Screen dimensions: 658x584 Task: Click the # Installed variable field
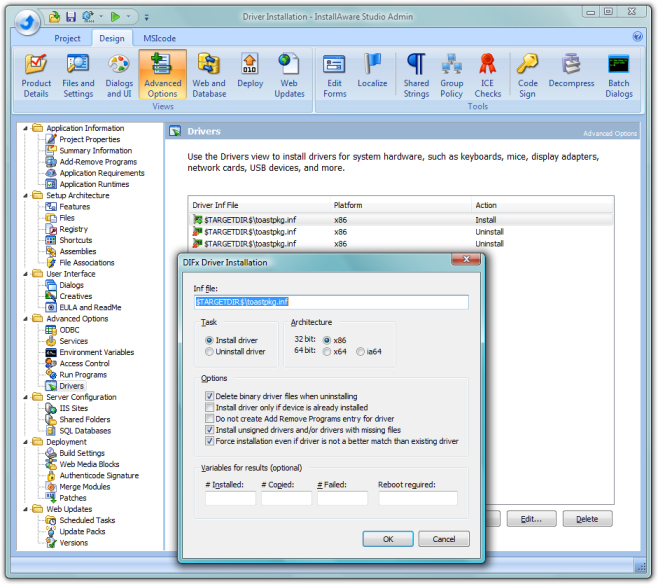coord(230,498)
